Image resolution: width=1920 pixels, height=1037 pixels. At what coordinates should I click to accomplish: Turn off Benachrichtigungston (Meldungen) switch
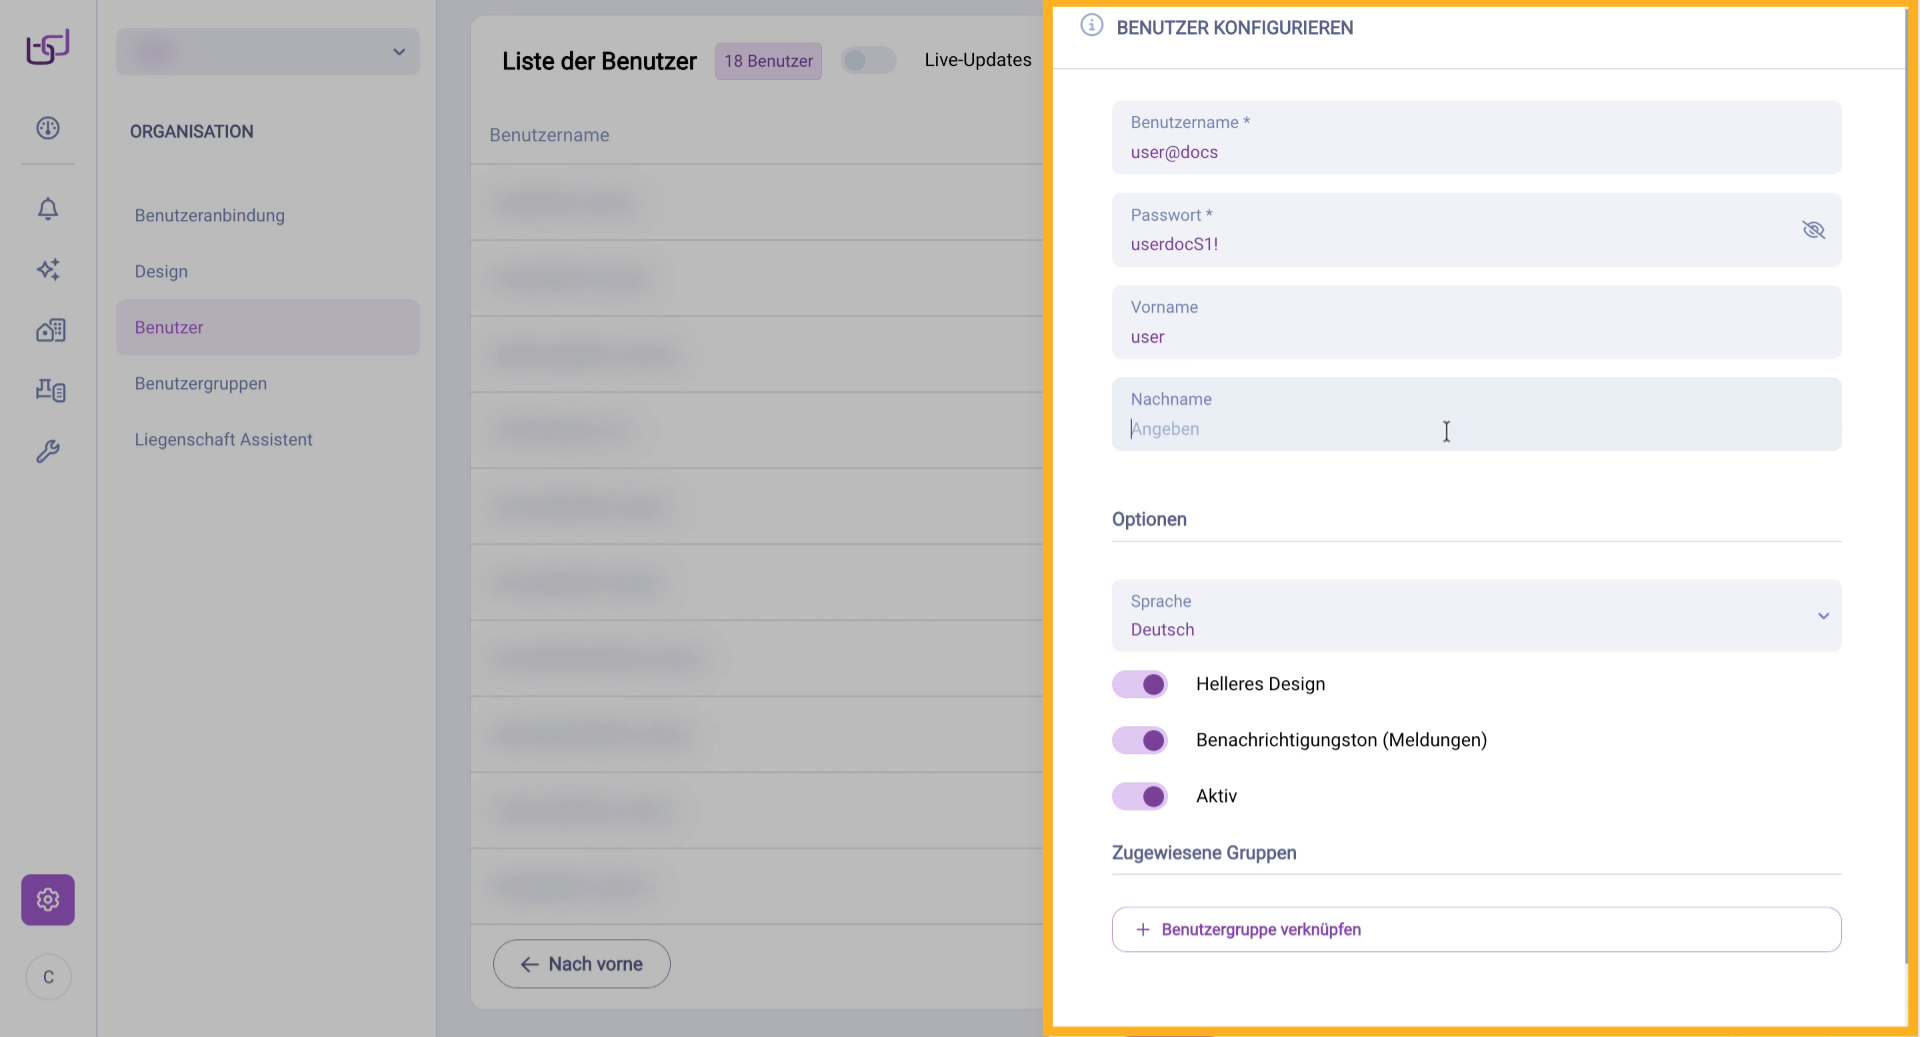coord(1140,740)
